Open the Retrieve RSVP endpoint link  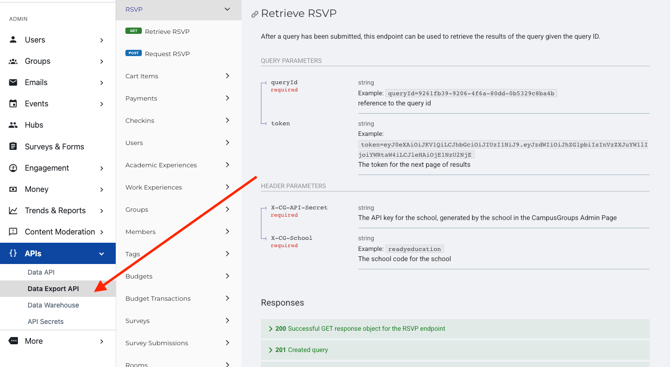point(167,32)
